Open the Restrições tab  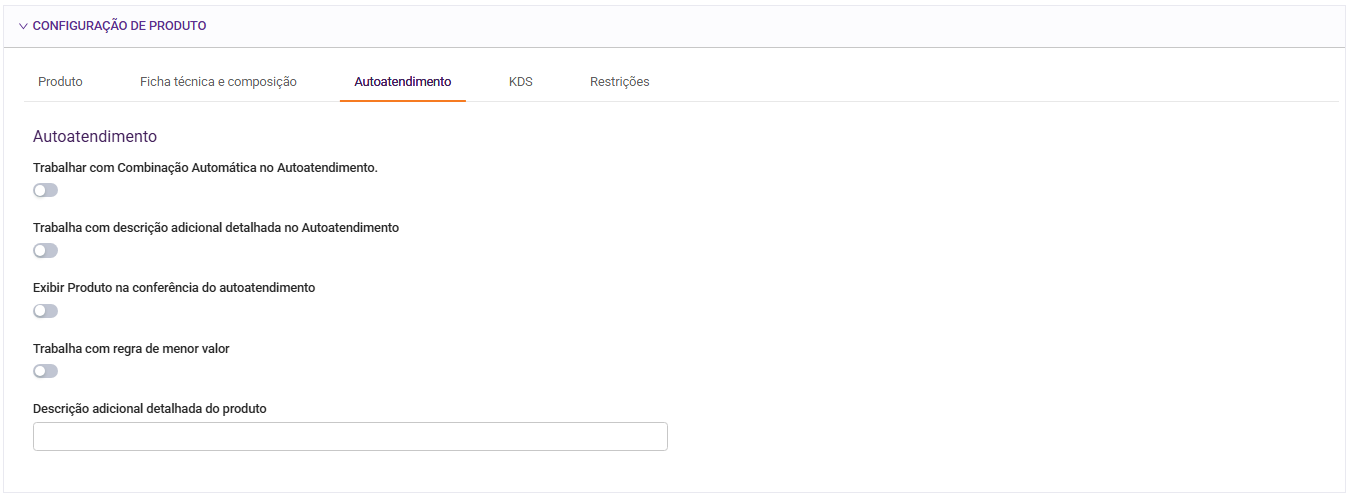pyautogui.click(x=619, y=82)
